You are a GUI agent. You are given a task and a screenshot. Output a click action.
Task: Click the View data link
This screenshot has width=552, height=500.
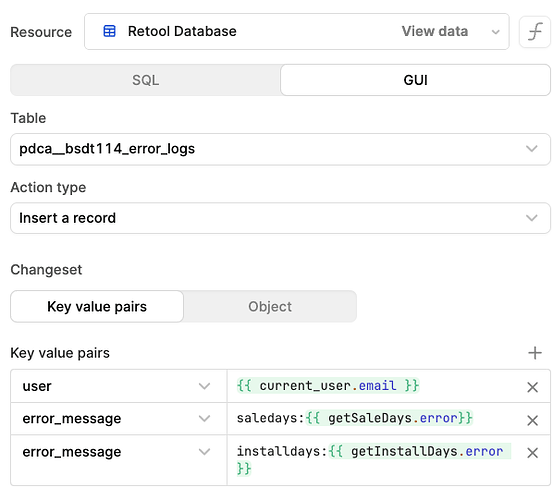[x=435, y=31]
